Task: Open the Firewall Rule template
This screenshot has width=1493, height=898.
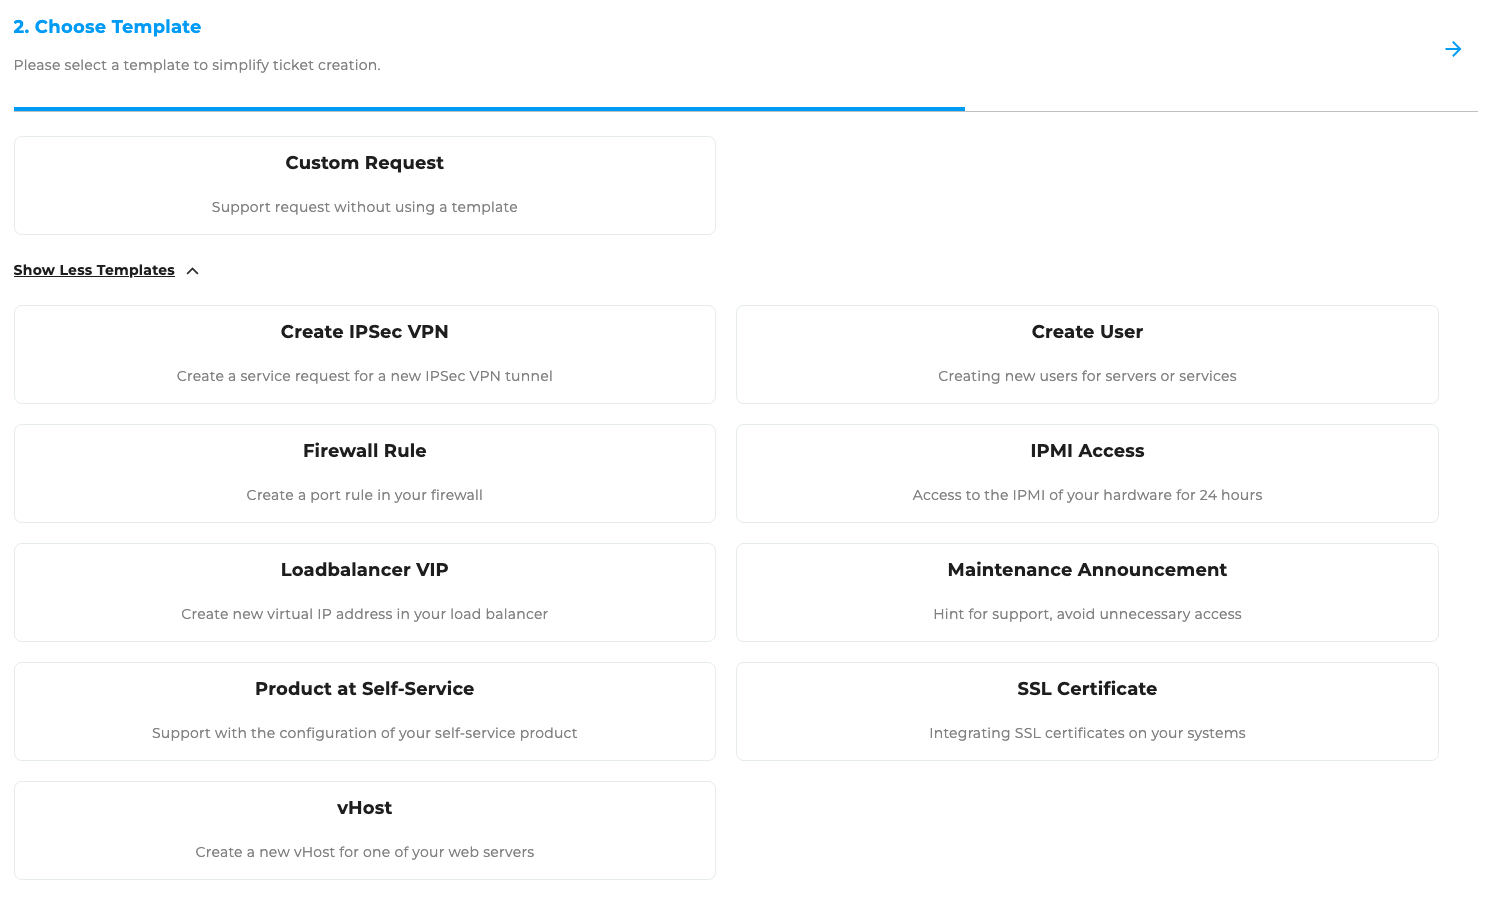Action: pos(364,473)
